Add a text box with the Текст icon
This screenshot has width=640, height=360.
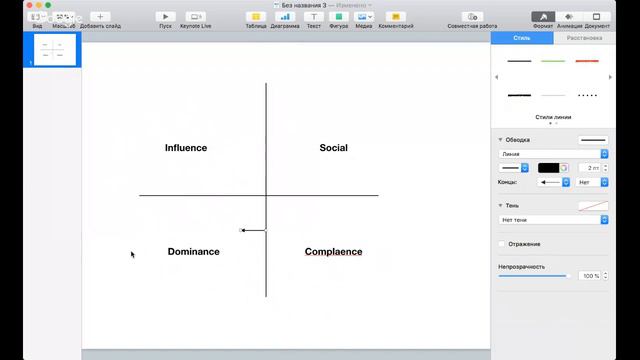click(x=313, y=17)
